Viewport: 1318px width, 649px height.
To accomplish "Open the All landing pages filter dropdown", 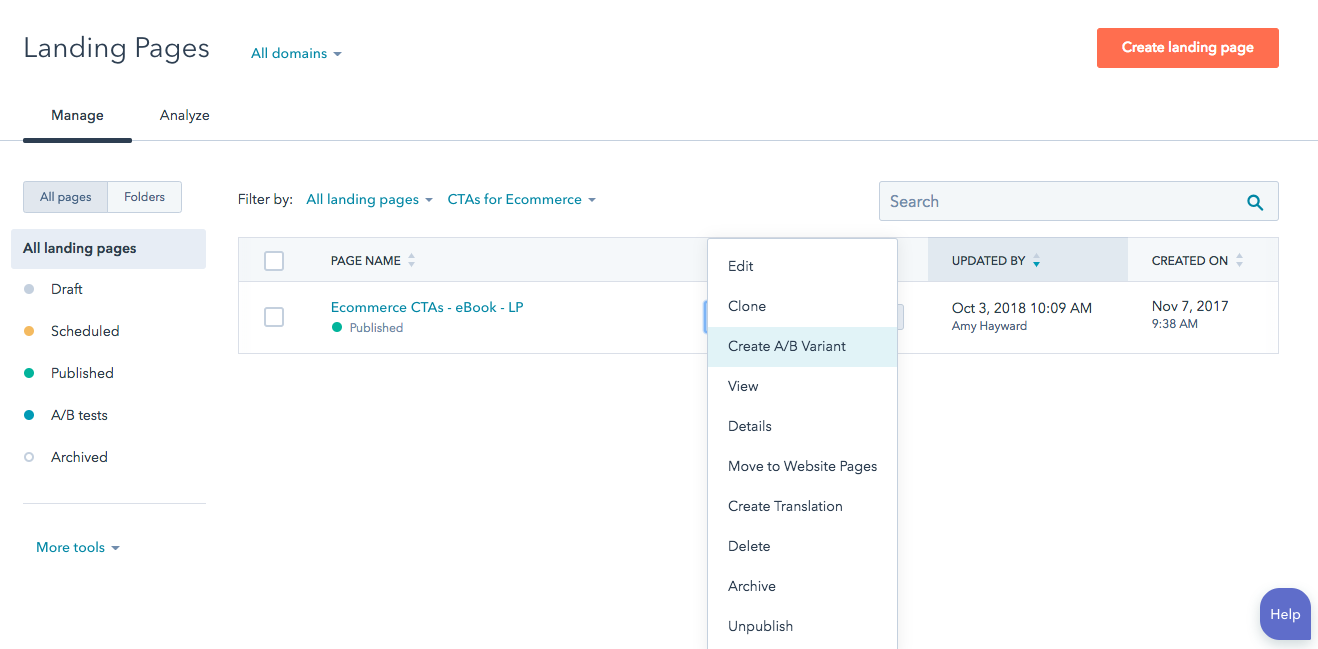I will point(369,199).
